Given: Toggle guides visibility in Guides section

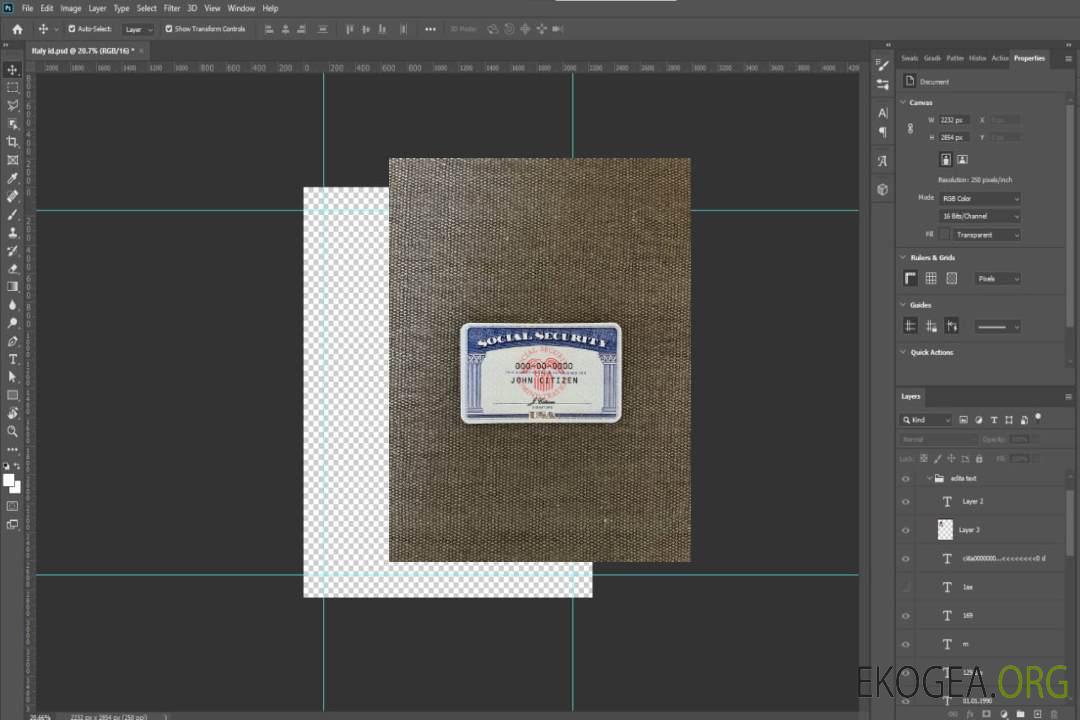Looking at the screenshot, I should (910, 326).
